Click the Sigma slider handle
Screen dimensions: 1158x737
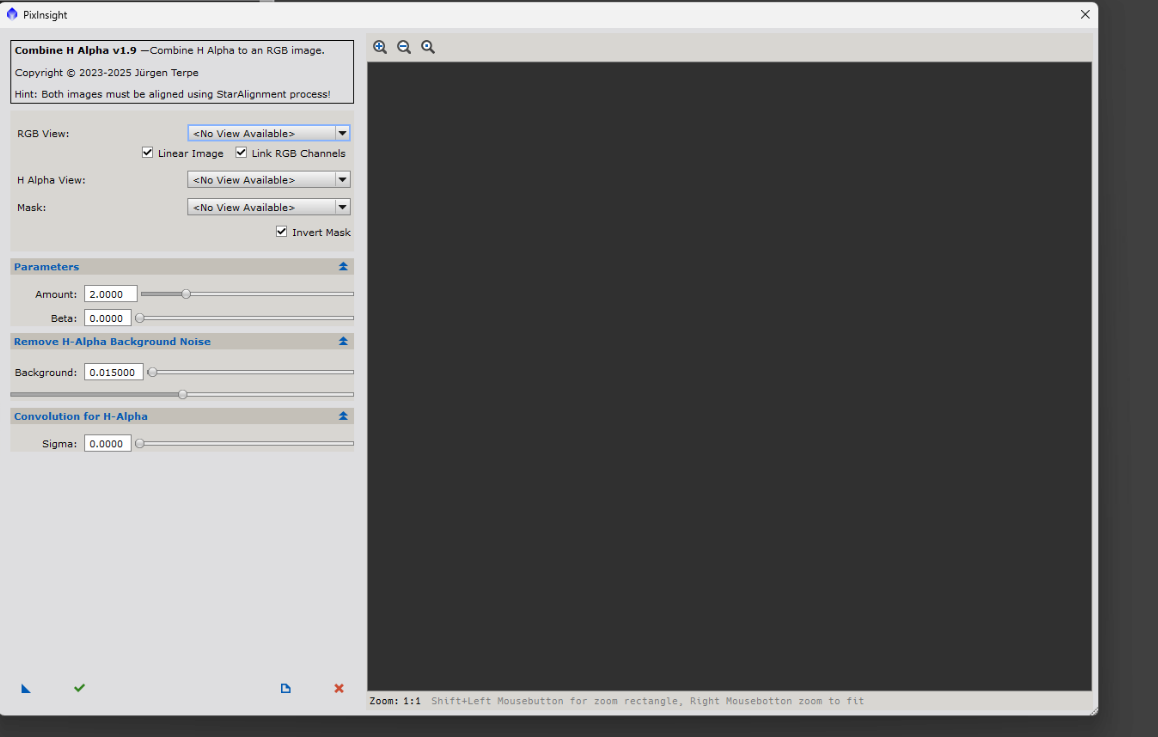pos(140,444)
